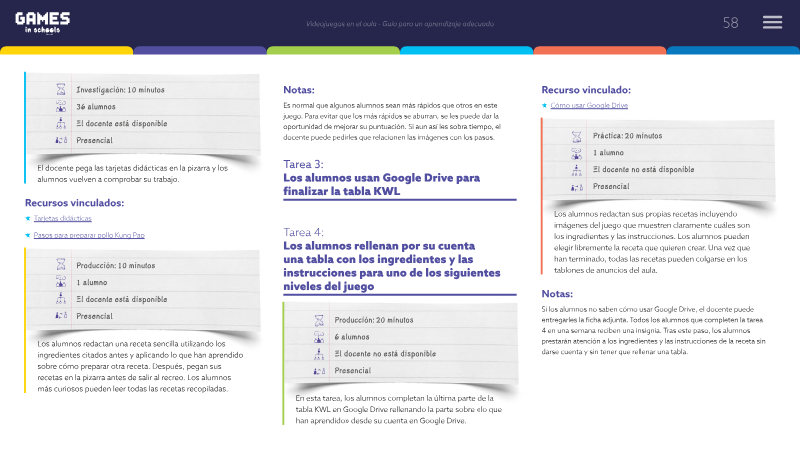
Task: Click the page number 58
Action: 731,23
